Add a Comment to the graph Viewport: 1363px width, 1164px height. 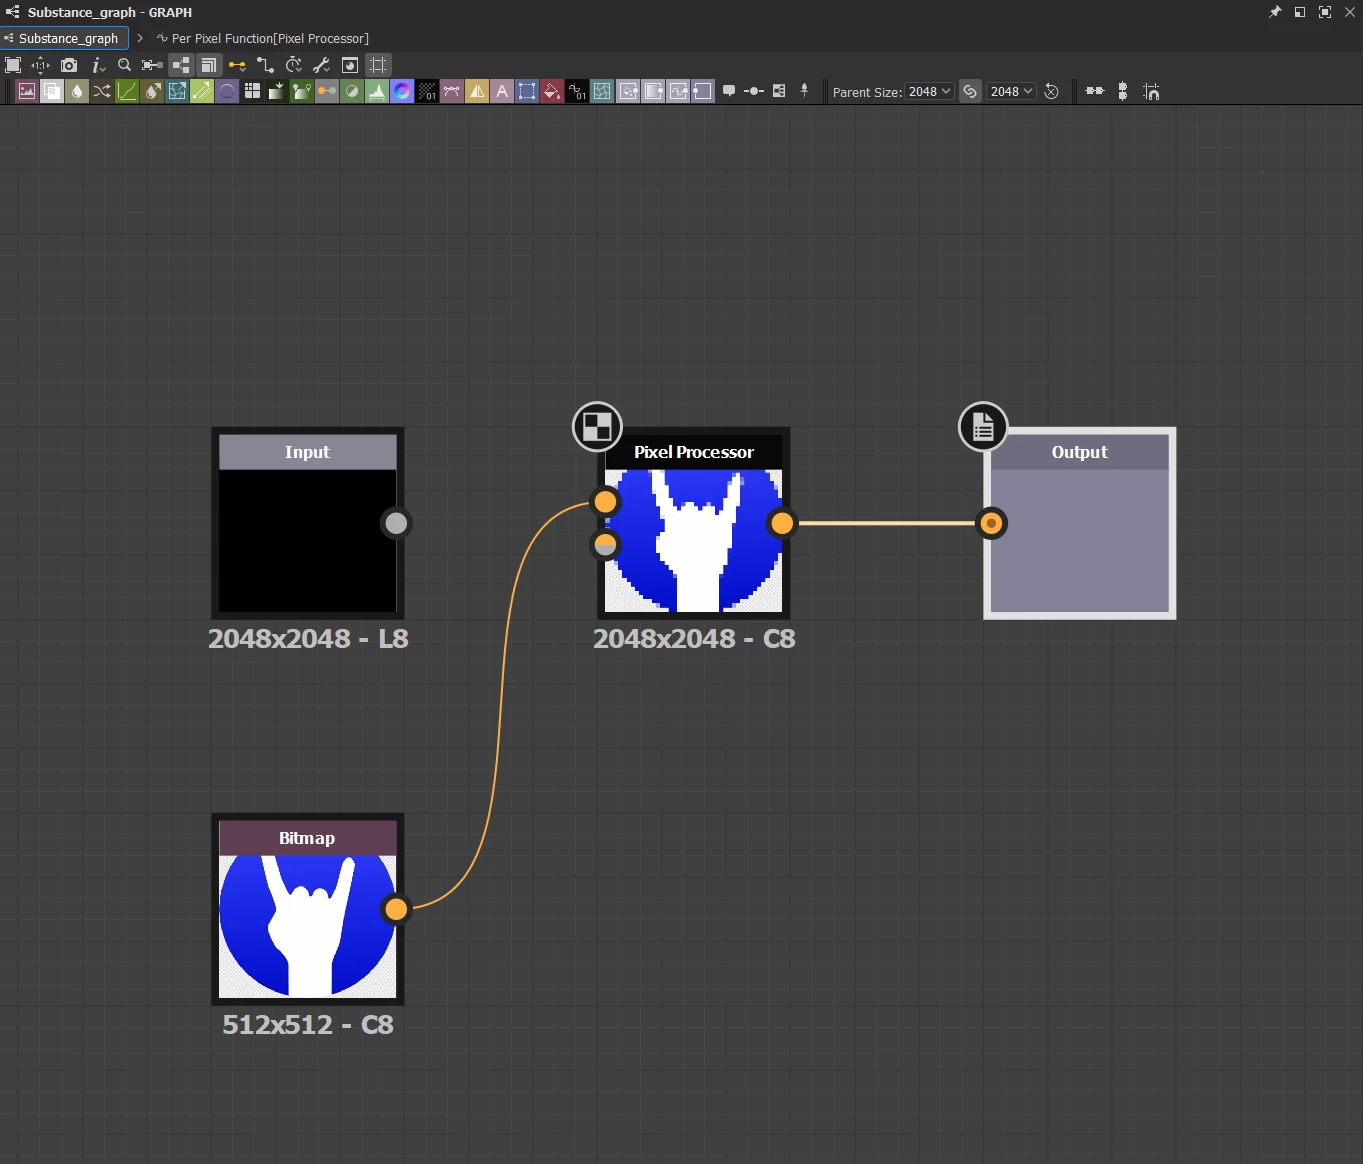[729, 91]
